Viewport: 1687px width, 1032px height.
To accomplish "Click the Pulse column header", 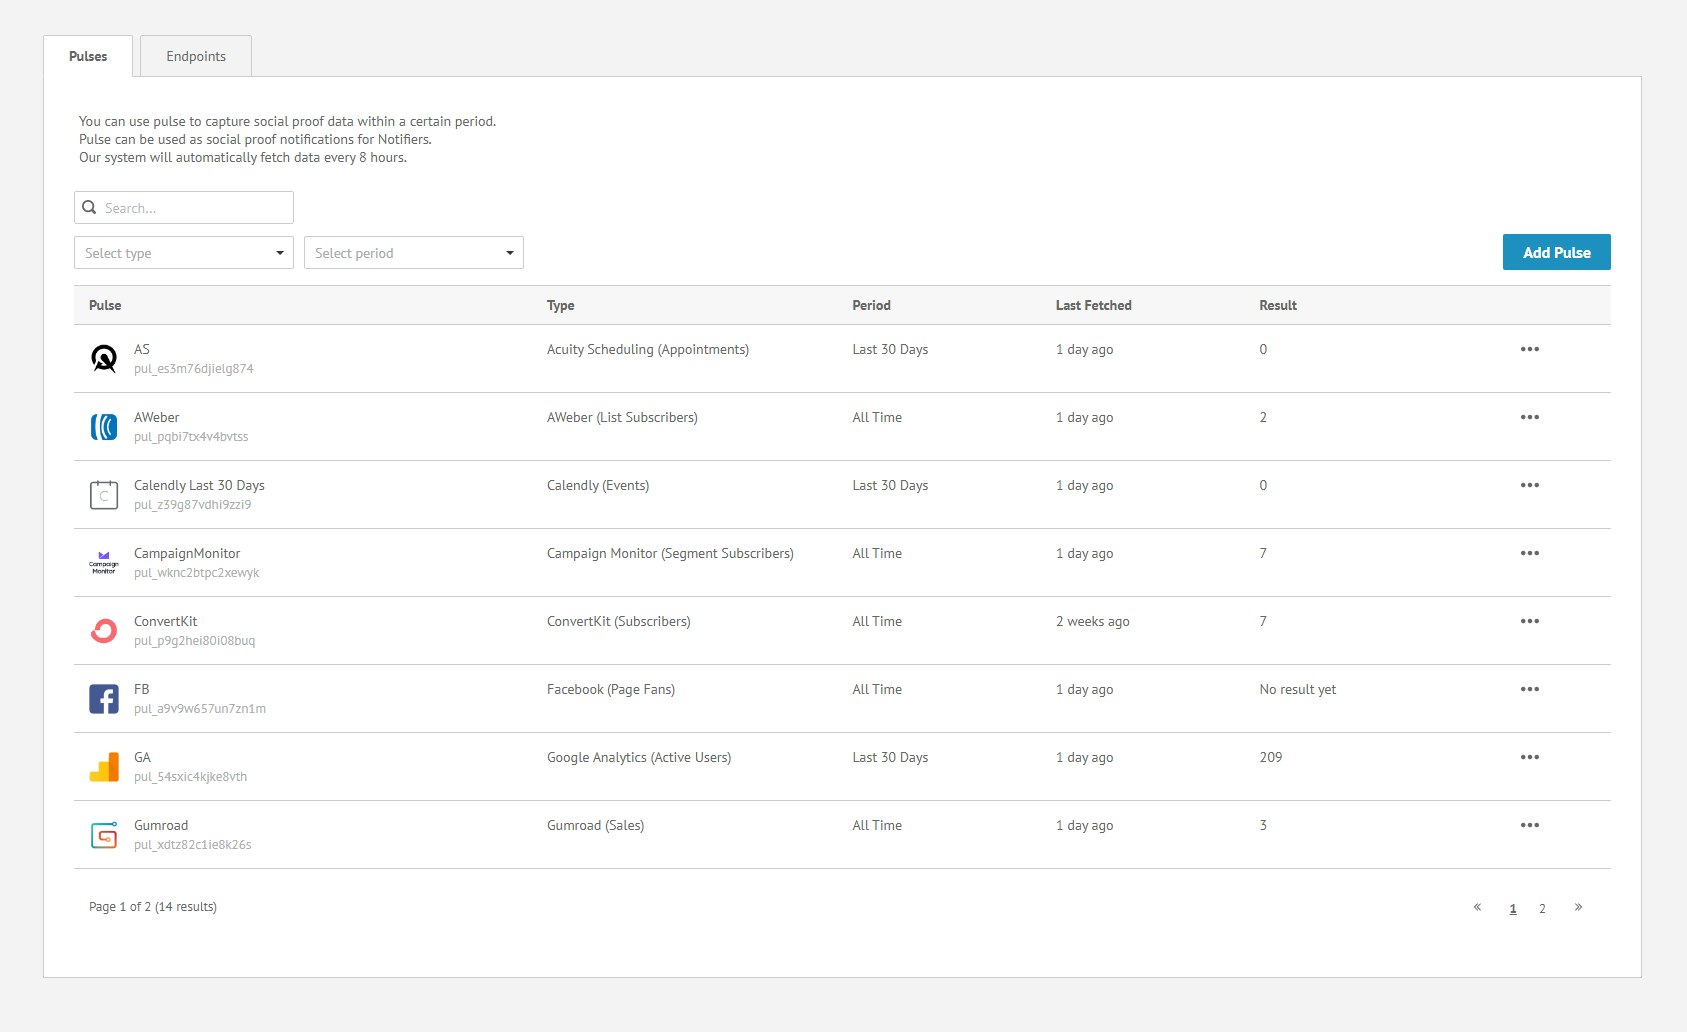I will click(x=105, y=305).
